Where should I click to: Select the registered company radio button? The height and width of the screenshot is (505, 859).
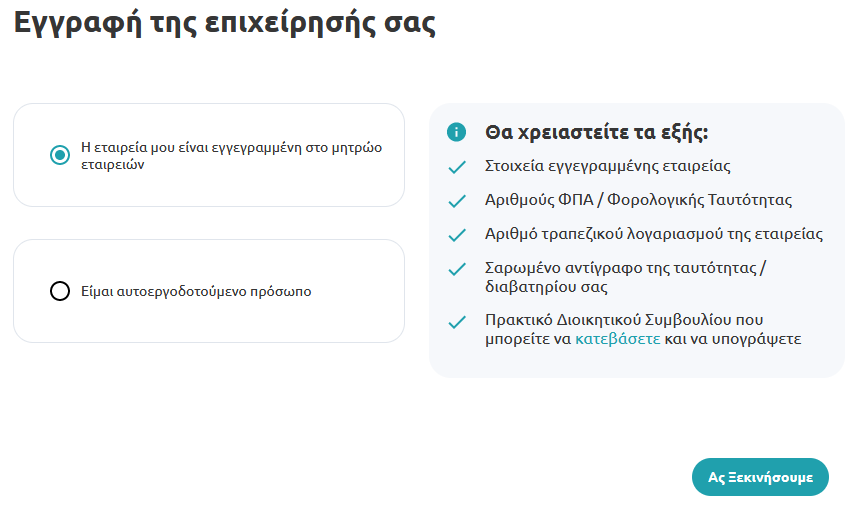[x=60, y=155]
